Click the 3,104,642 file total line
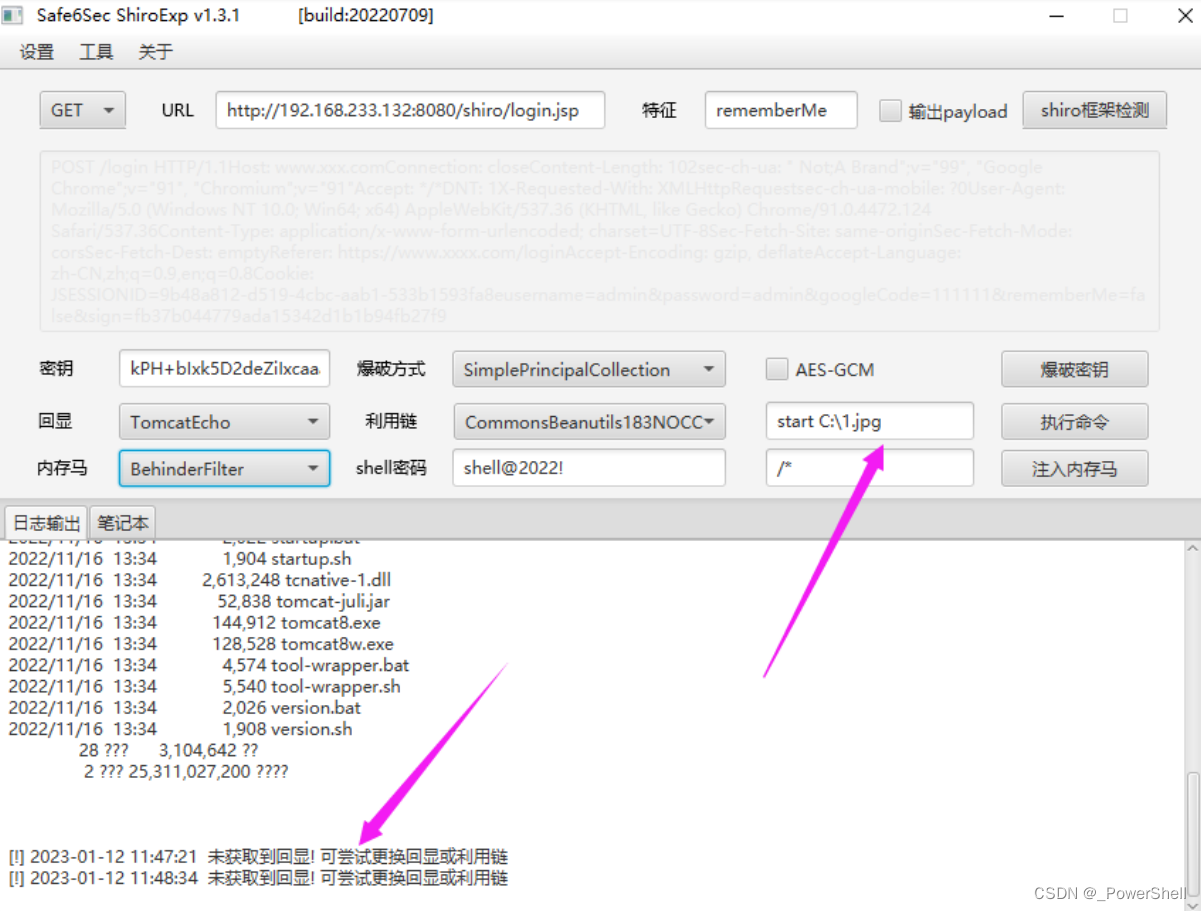 168,750
